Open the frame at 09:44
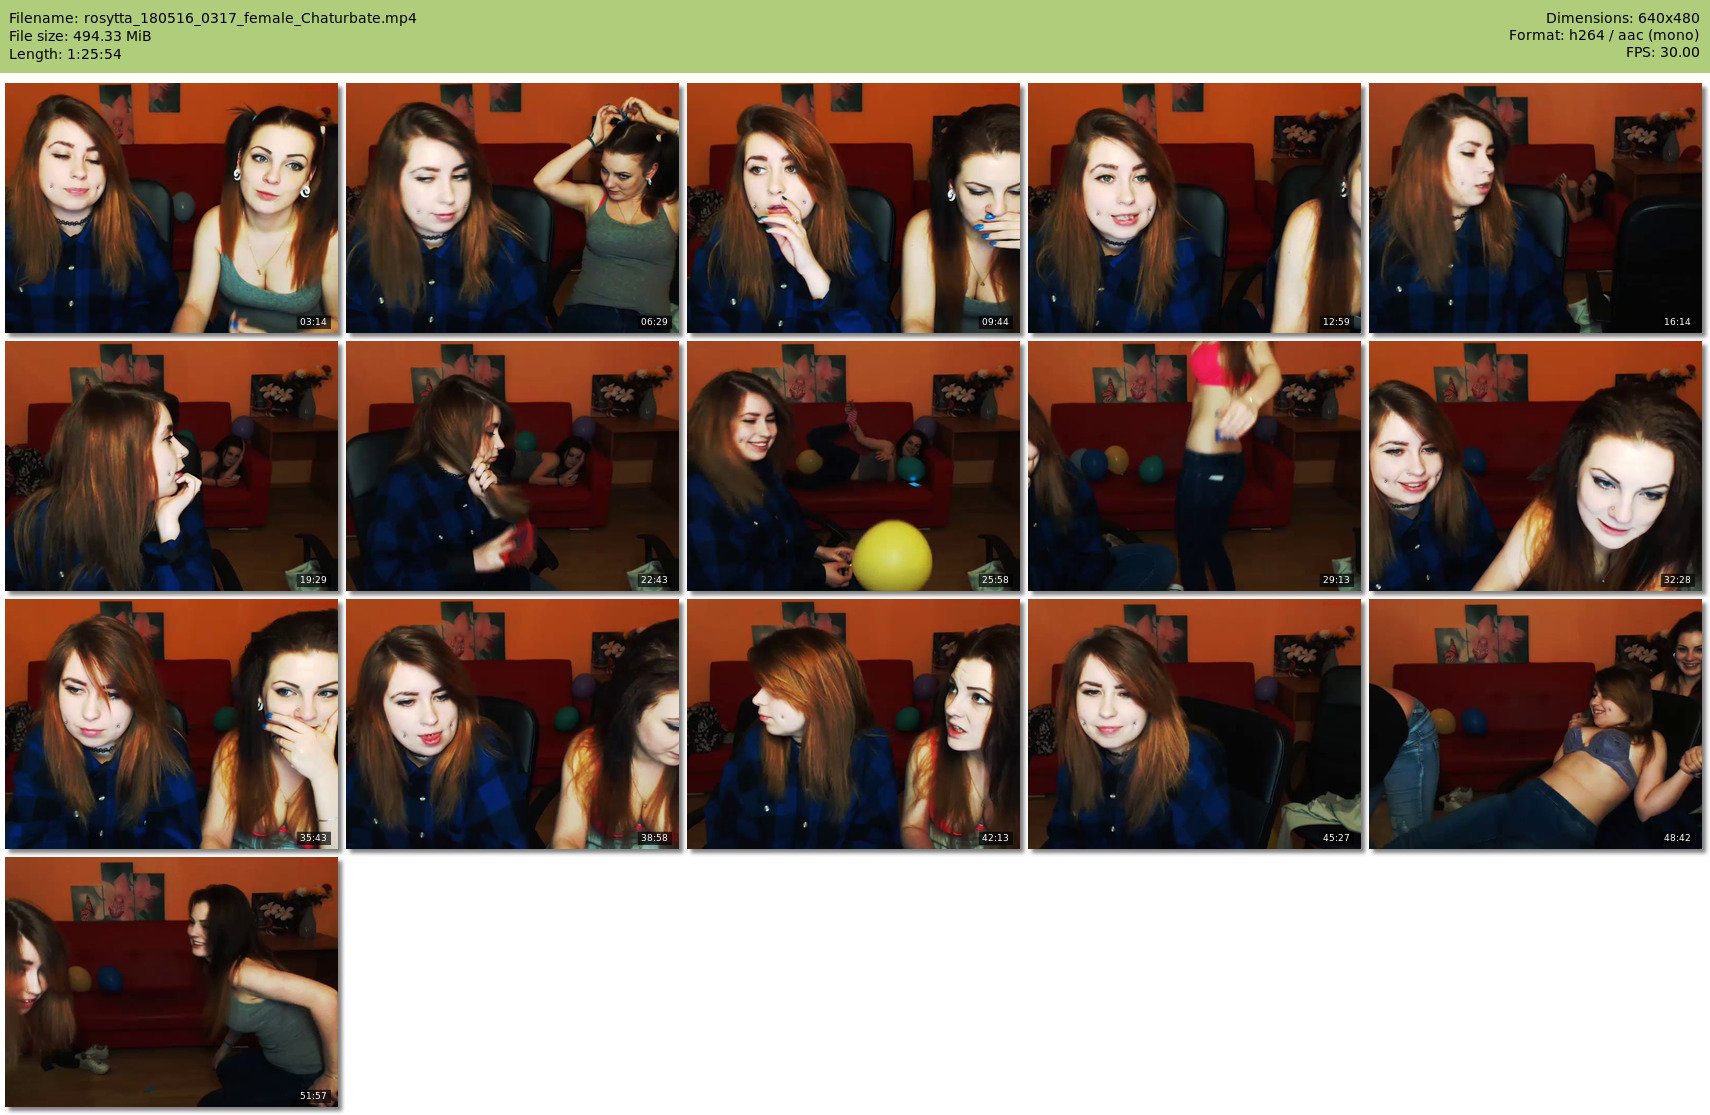Screen dimensions: 1710x1115 pyautogui.click(x=853, y=208)
